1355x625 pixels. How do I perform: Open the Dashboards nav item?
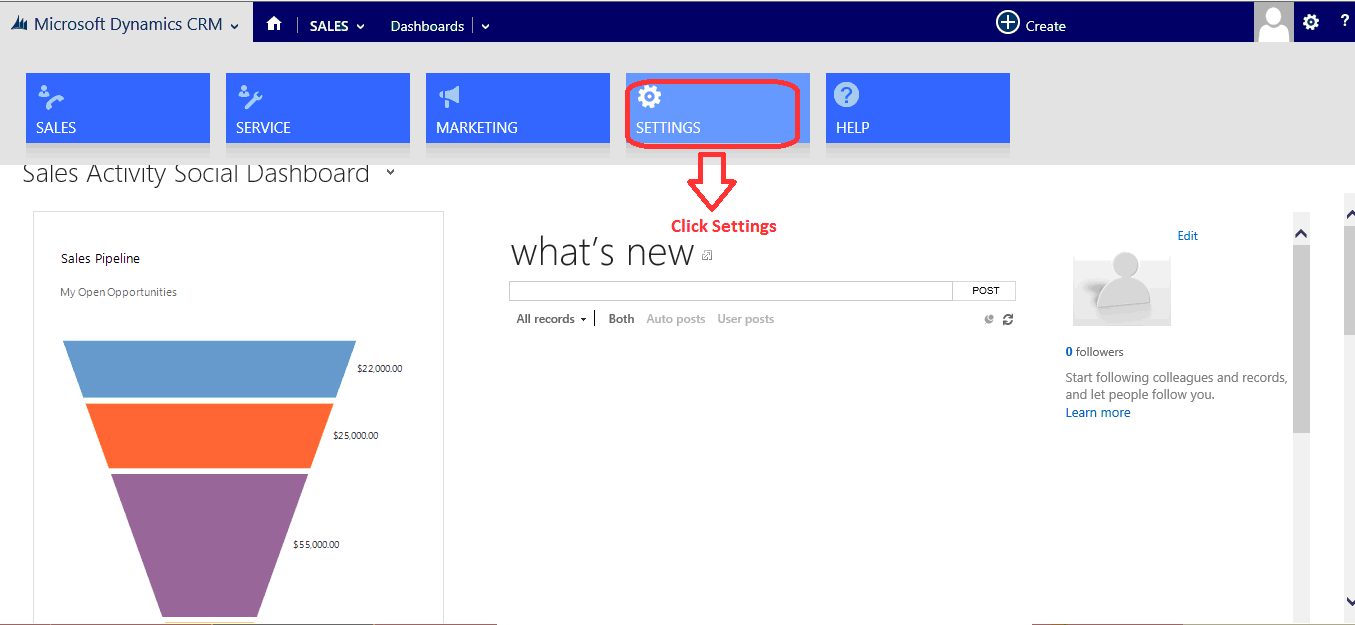pos(427,26)
